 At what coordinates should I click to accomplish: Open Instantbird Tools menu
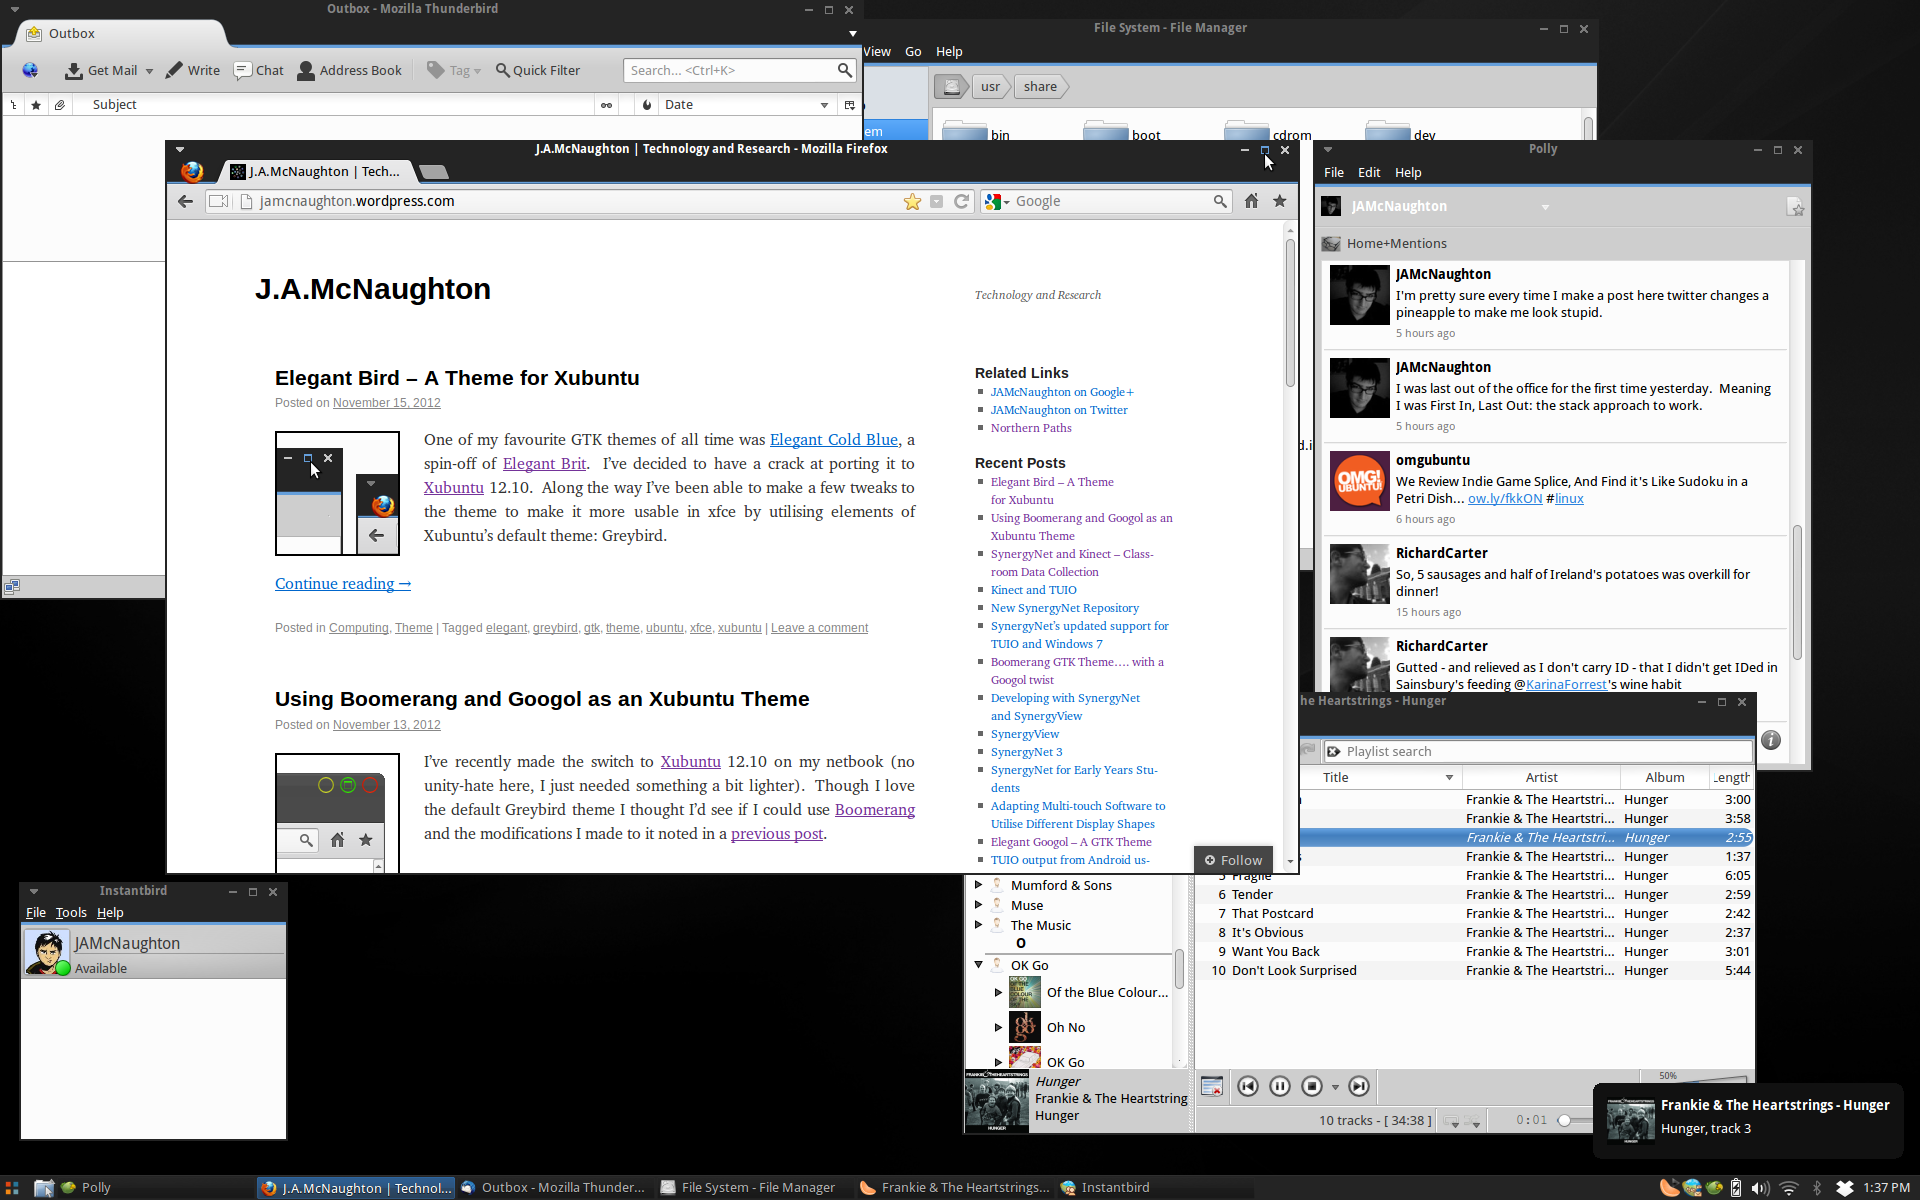tap(71, 912)
